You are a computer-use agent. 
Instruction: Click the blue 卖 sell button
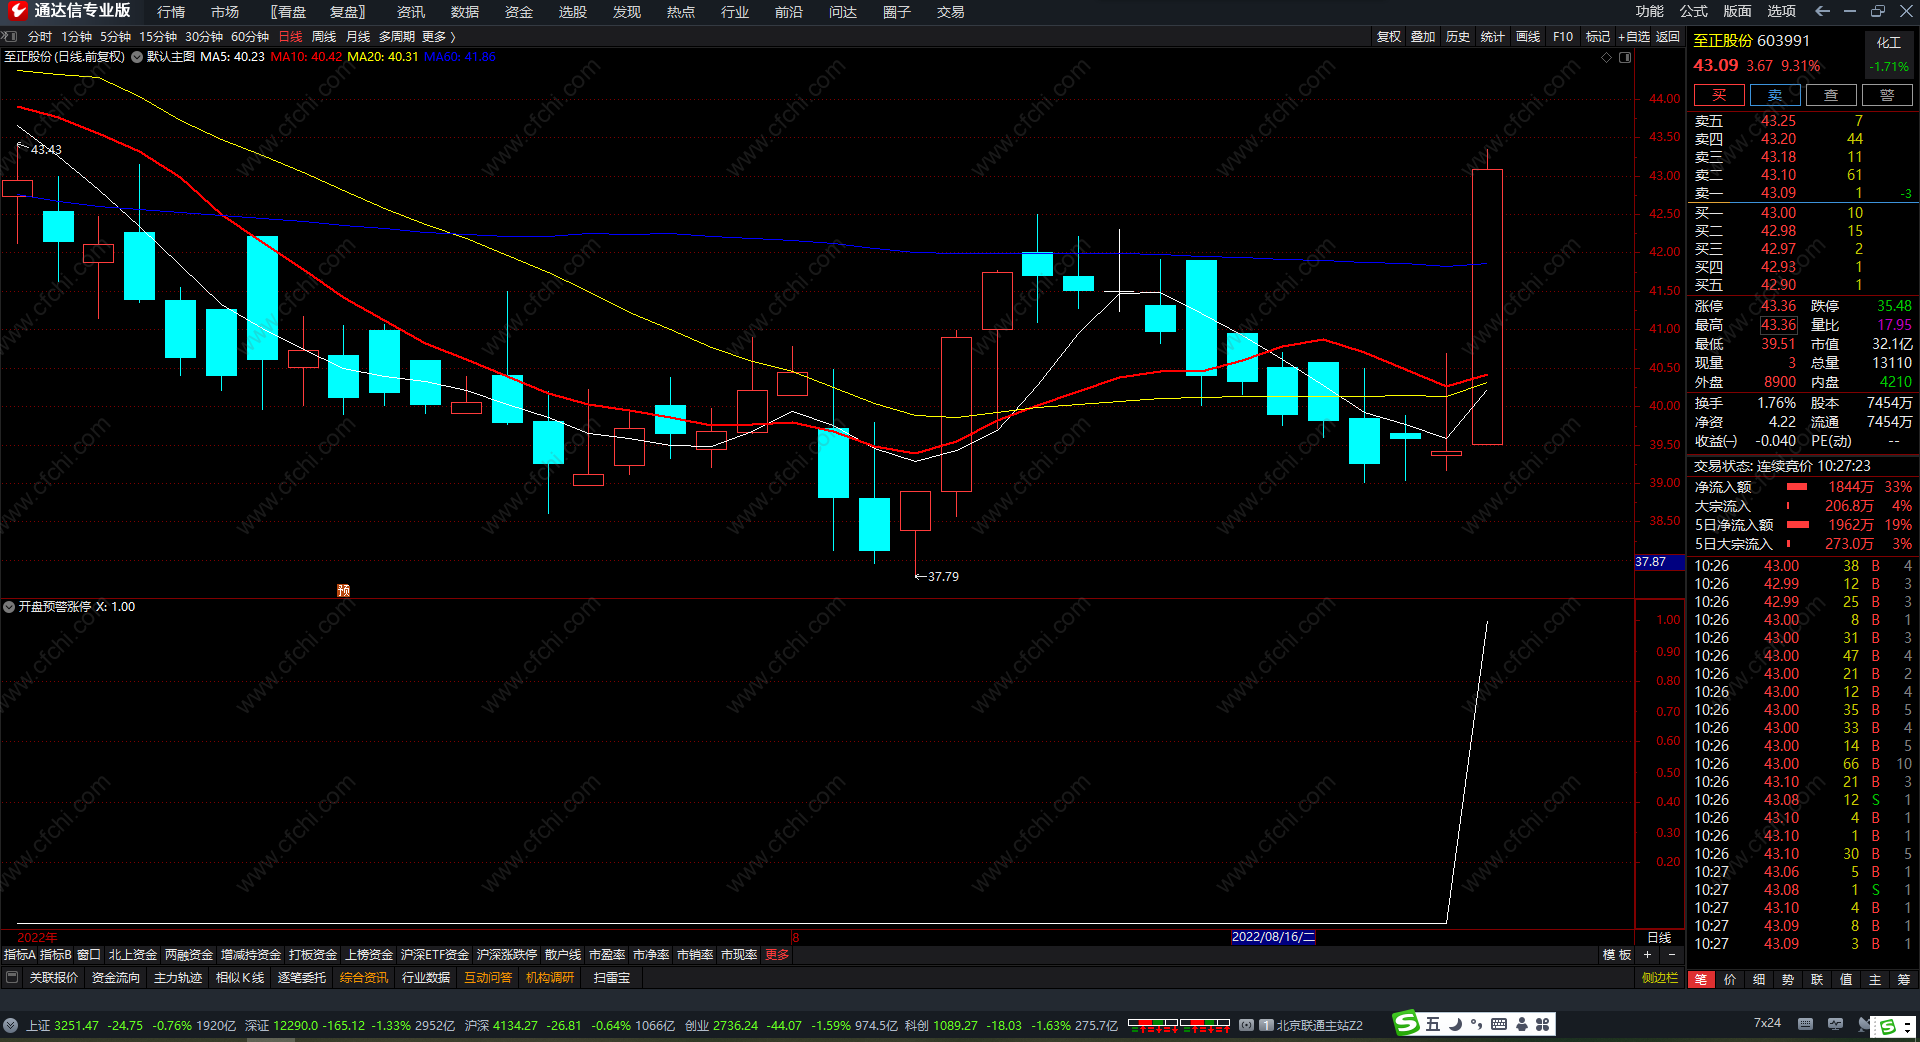click(1775, 95)
